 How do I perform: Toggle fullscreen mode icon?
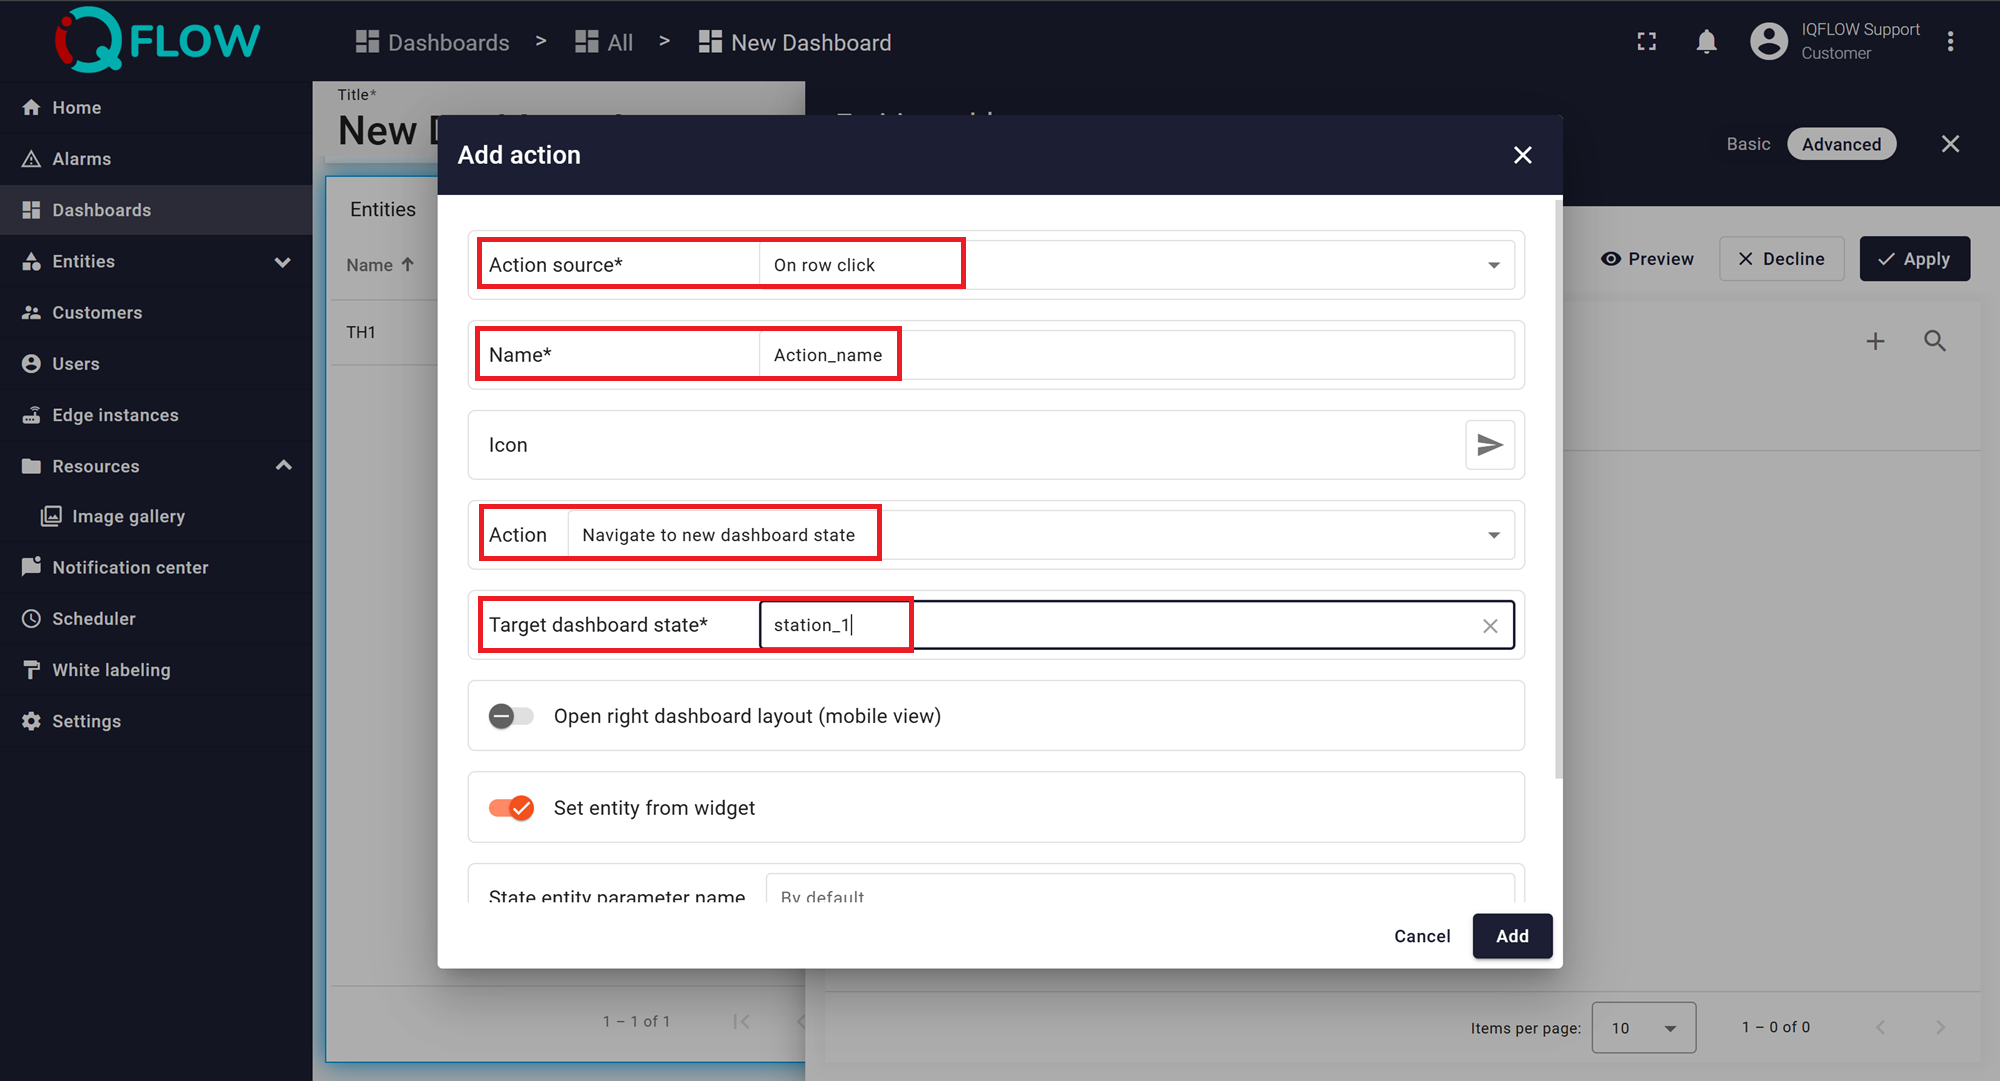pos(1646,42)
